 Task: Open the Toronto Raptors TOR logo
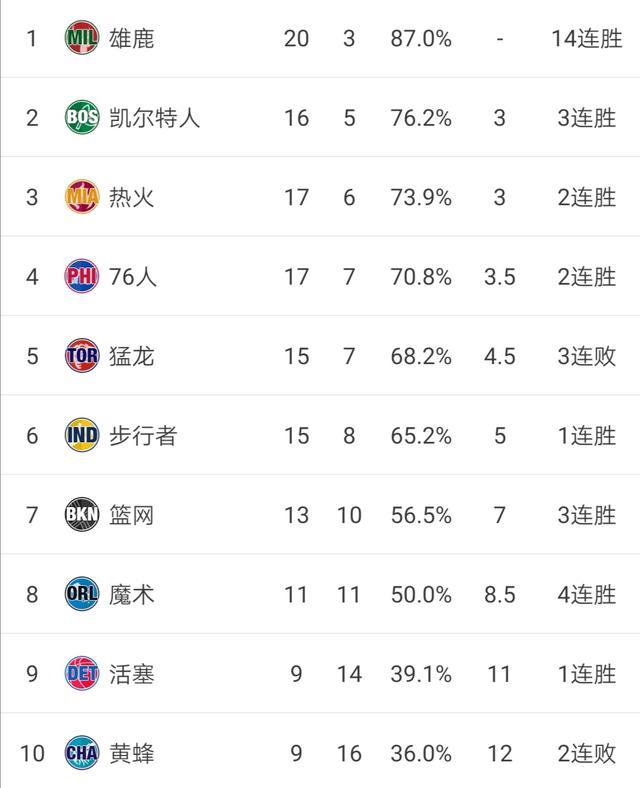pos(82,355)
